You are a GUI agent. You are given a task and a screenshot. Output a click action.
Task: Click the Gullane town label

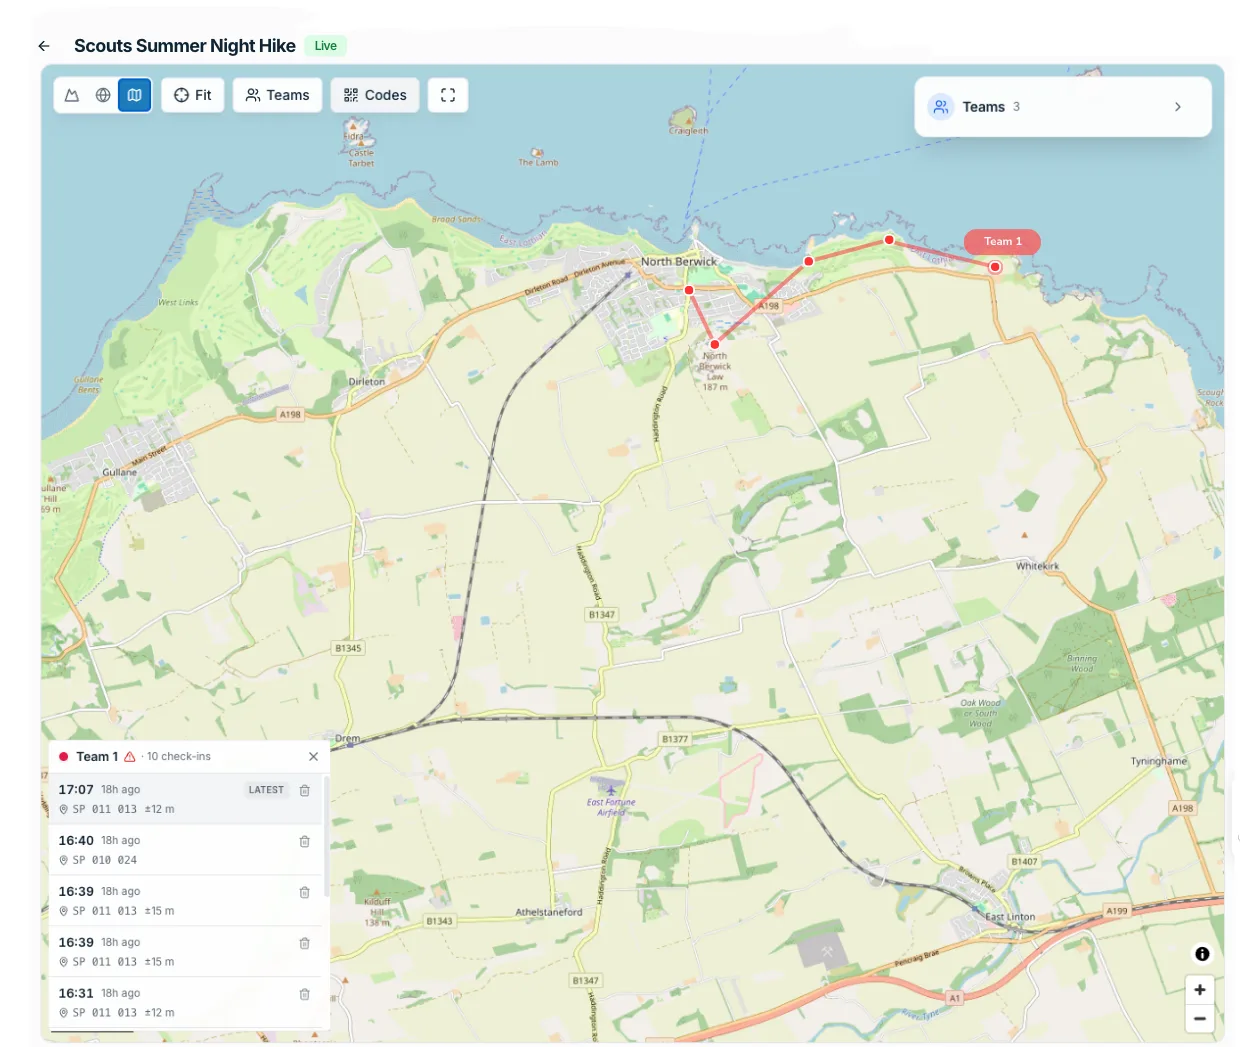pyautogui.click(x=120, y=472)
